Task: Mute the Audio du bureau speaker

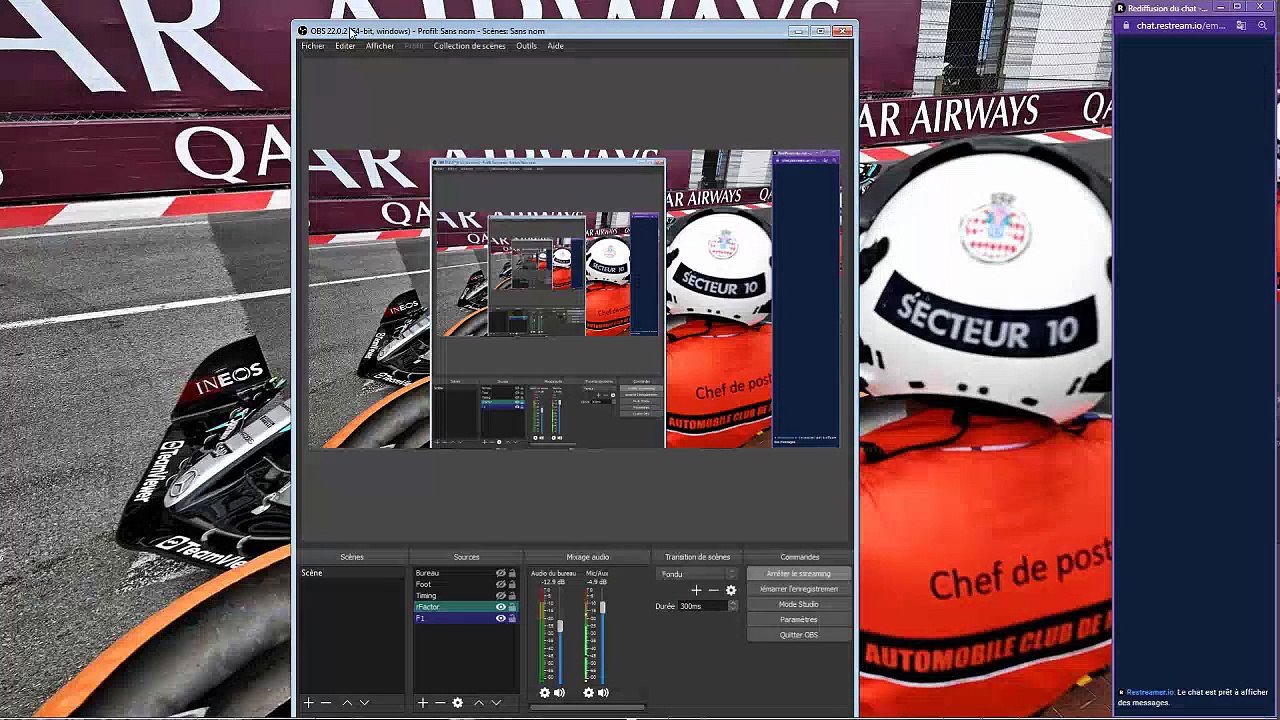Action: (x=559, y=692)
